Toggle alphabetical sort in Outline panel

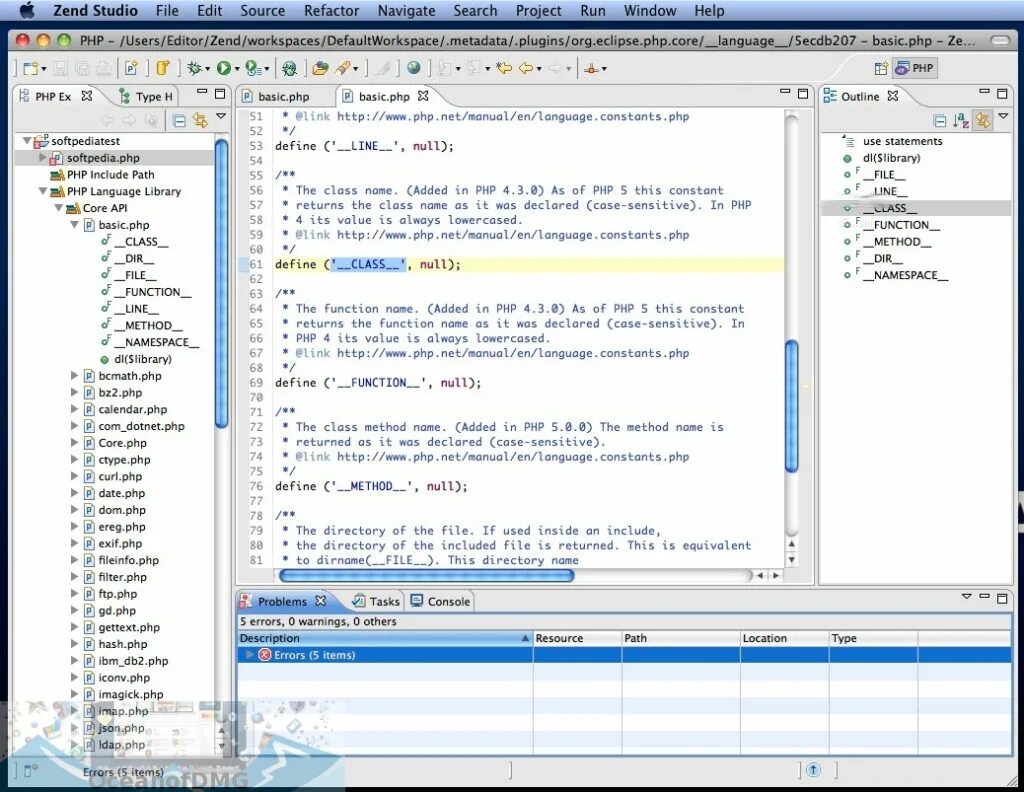point(961,120)
